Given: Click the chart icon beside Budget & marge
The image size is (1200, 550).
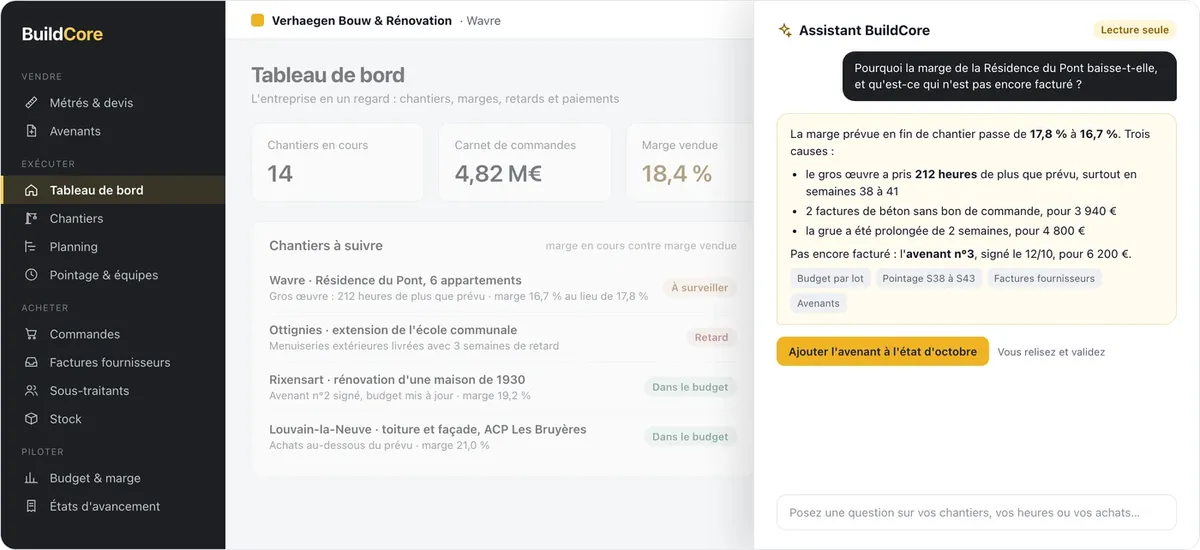Looking at the screenshot, I should tap(31, 478).
